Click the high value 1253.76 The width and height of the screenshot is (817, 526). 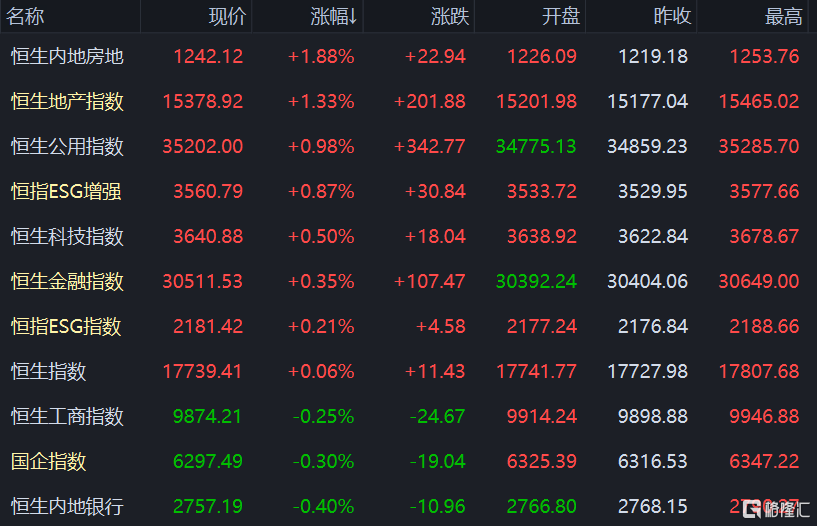[x=764, y=56]
